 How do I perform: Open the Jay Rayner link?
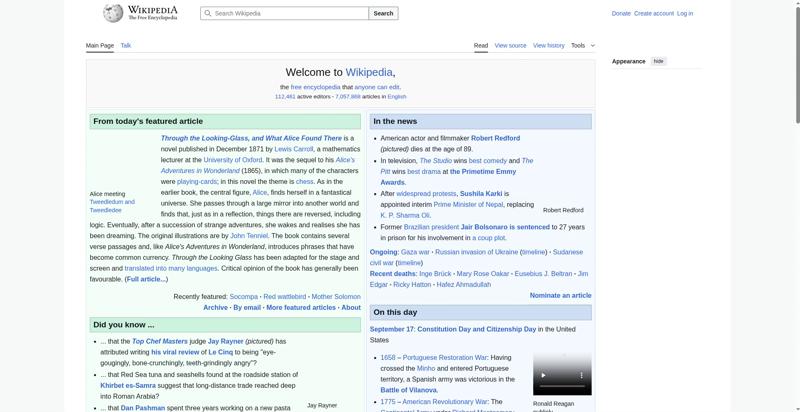tap(226, 341)
